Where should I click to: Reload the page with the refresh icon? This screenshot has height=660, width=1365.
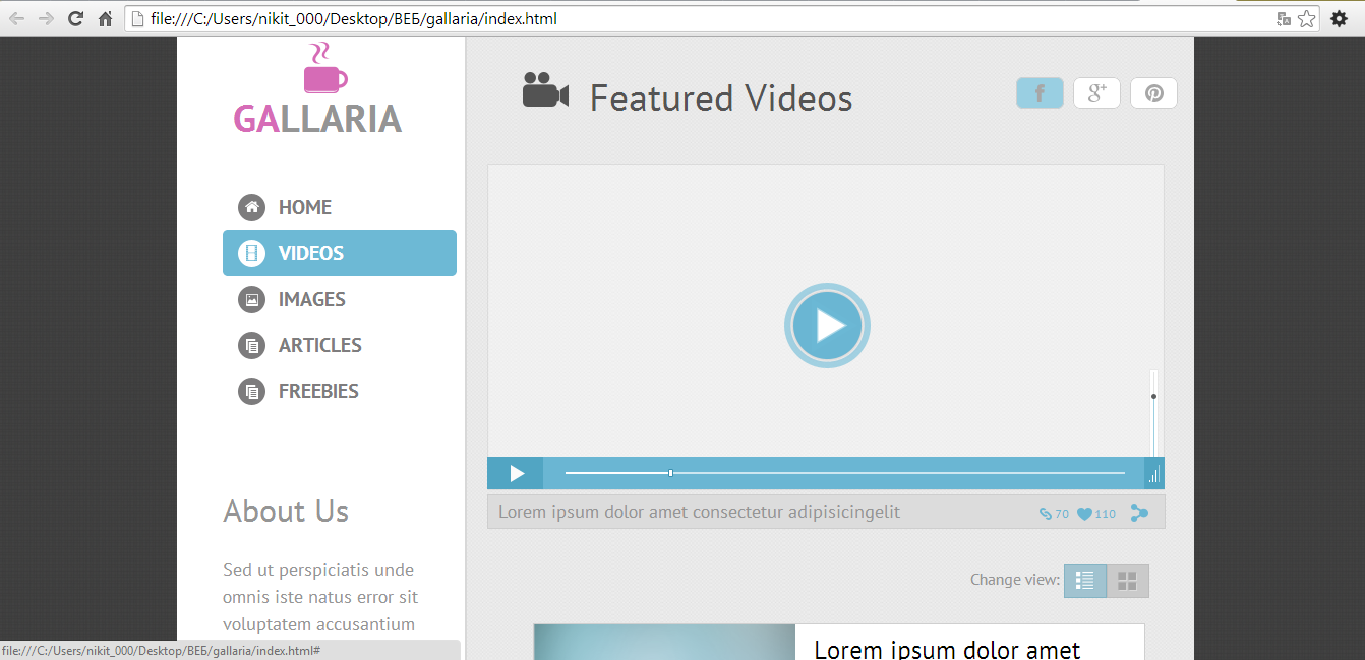pos(75,18)
